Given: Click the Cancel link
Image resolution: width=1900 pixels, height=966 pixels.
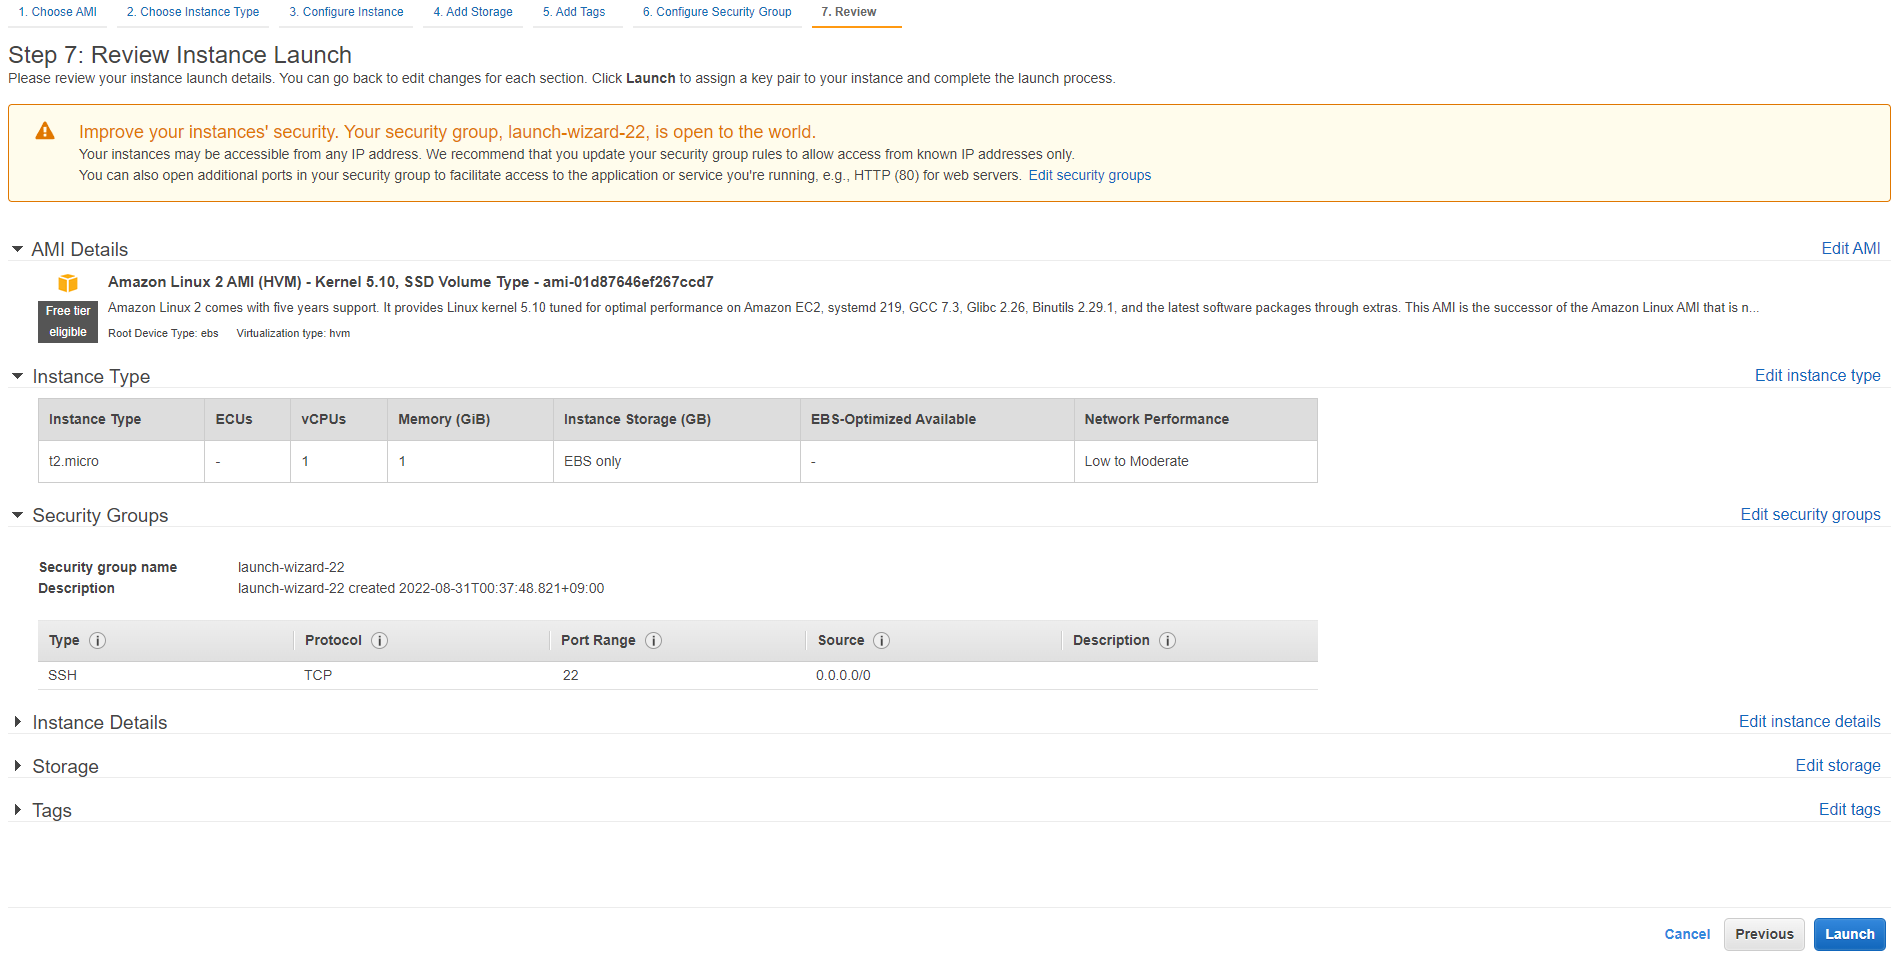Looking at the screenshot, I should pos(1687,934).
